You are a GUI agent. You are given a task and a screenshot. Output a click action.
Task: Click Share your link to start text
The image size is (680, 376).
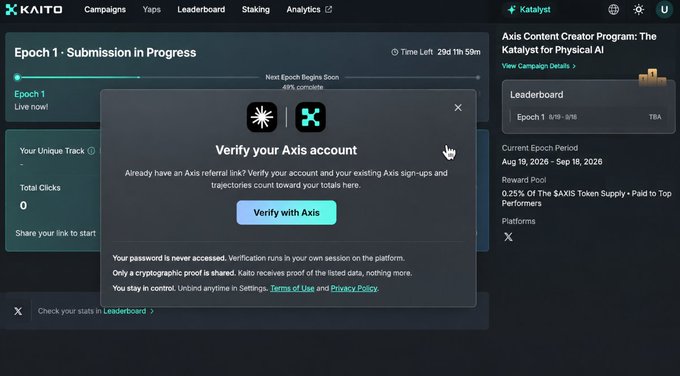click(56, 233)
